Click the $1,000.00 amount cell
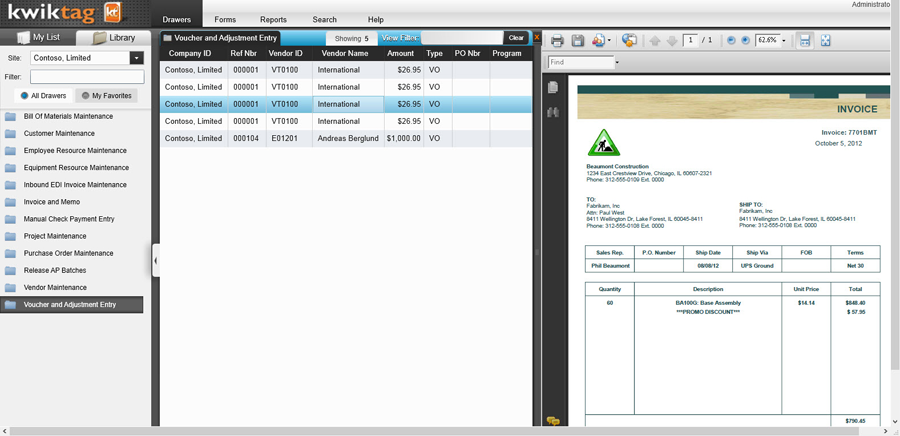 click(404, 138)
